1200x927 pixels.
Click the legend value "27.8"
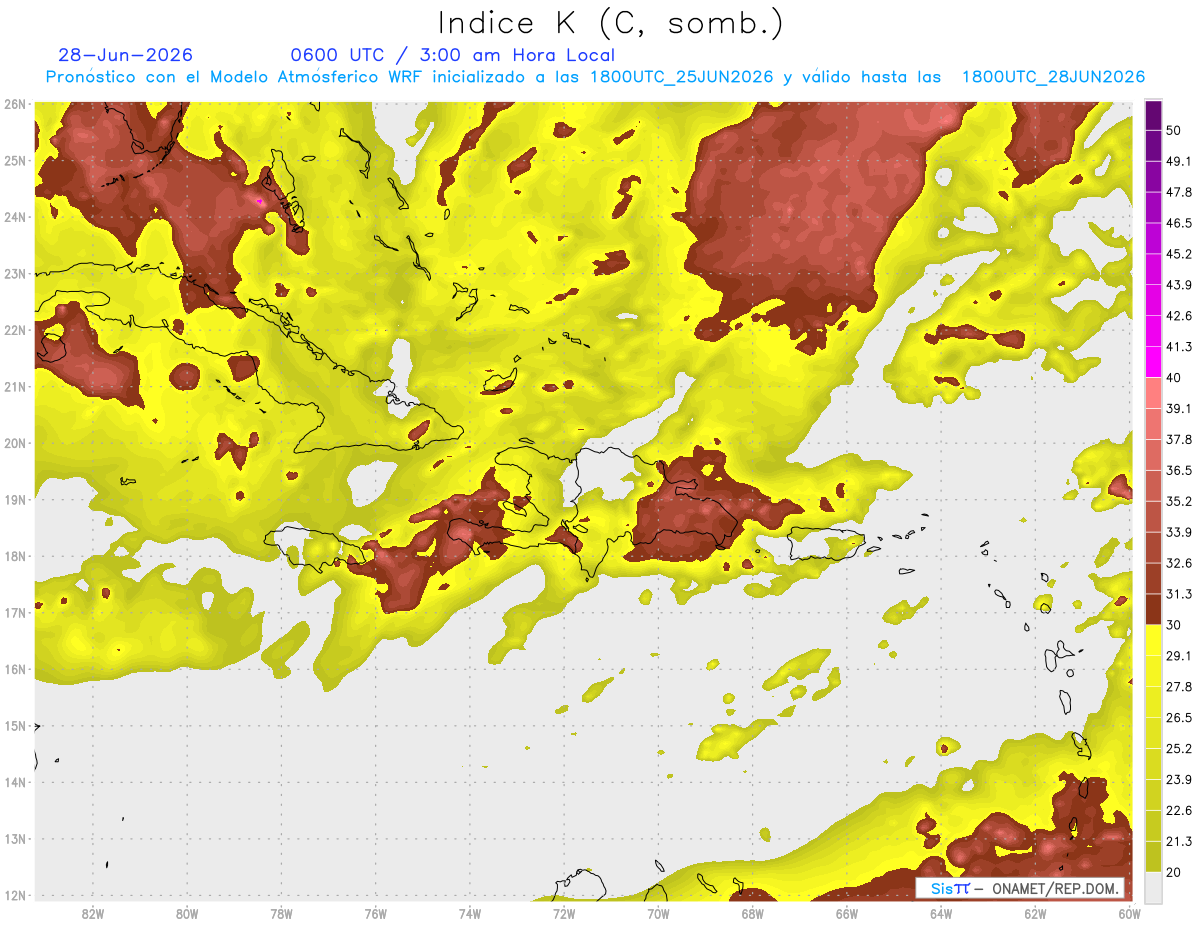[1179, 686]
